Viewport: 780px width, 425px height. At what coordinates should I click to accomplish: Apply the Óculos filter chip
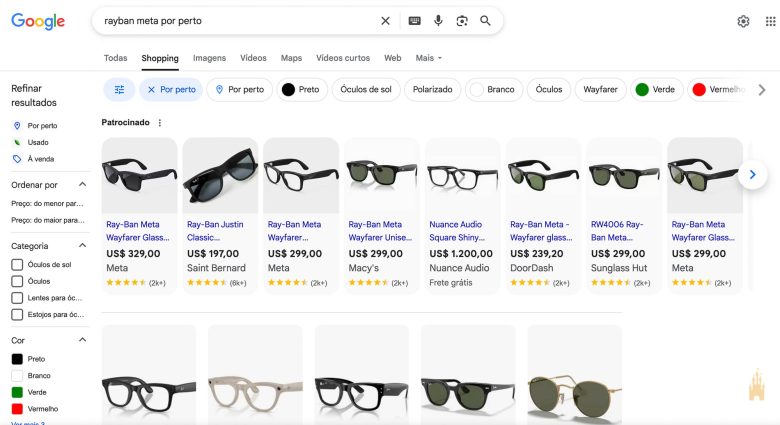(549, 90)
